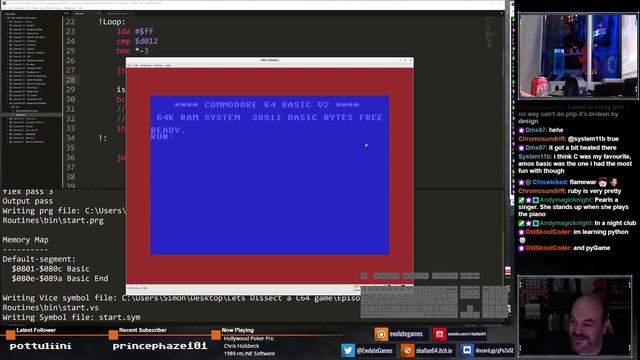Click the star badge beside OldSkoolCoder's pyGame message
This screenshot has height=360, width=640.
point(521,248)
